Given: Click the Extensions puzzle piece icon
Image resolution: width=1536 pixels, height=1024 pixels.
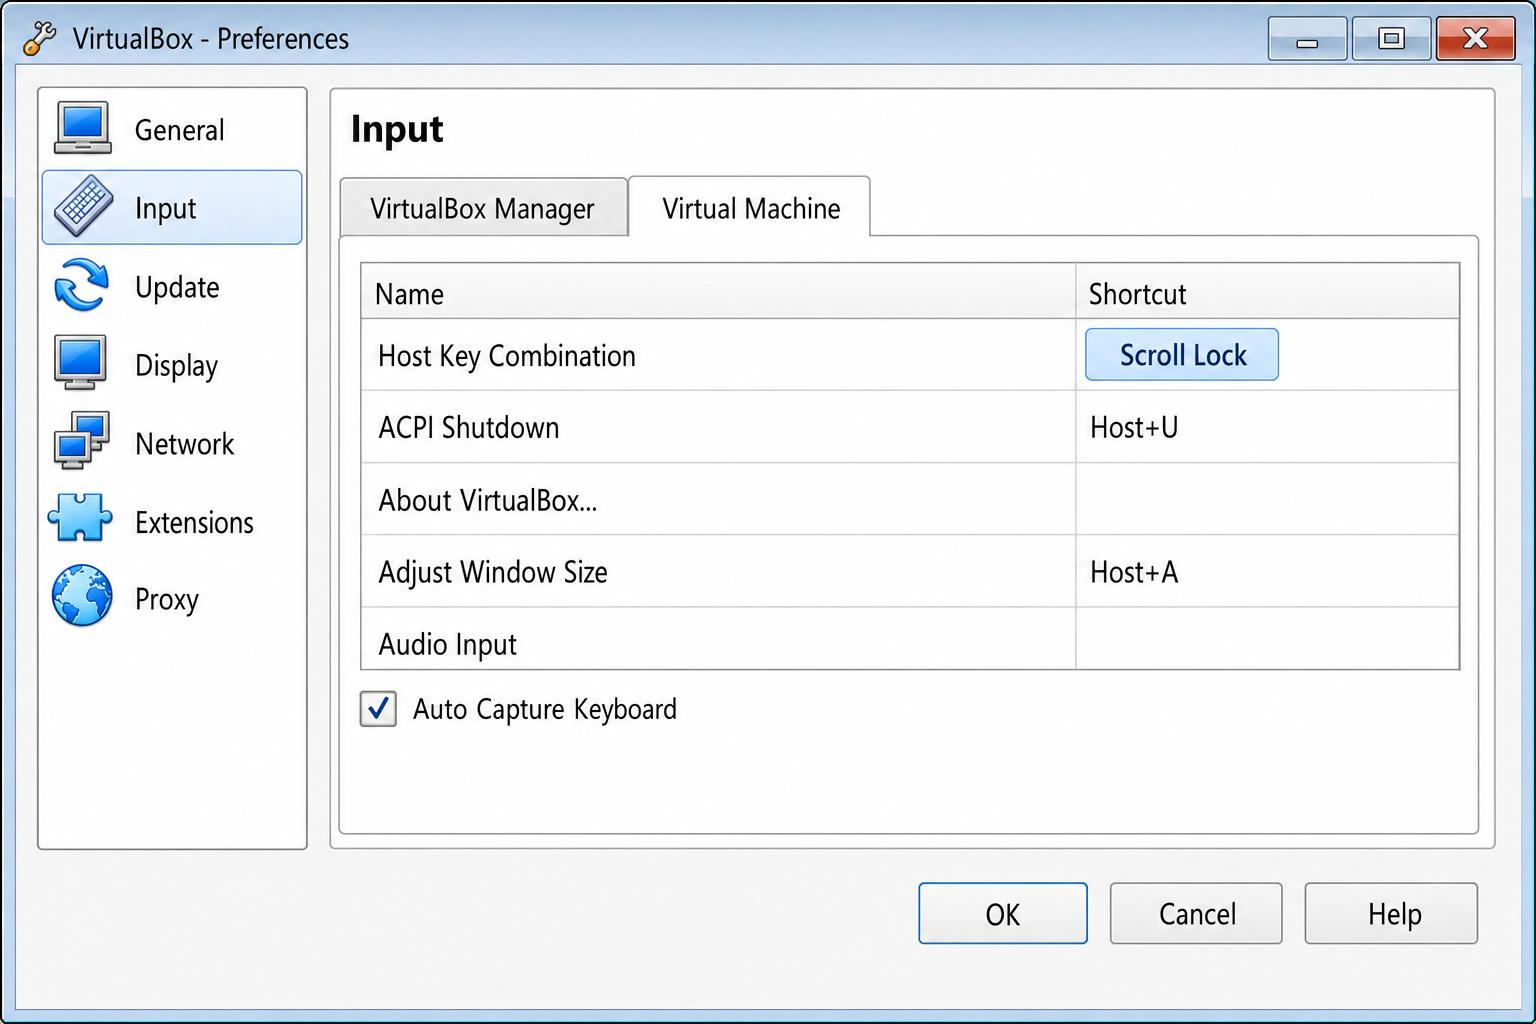Looking at the screenshot, I should click(x=80, y=518).
